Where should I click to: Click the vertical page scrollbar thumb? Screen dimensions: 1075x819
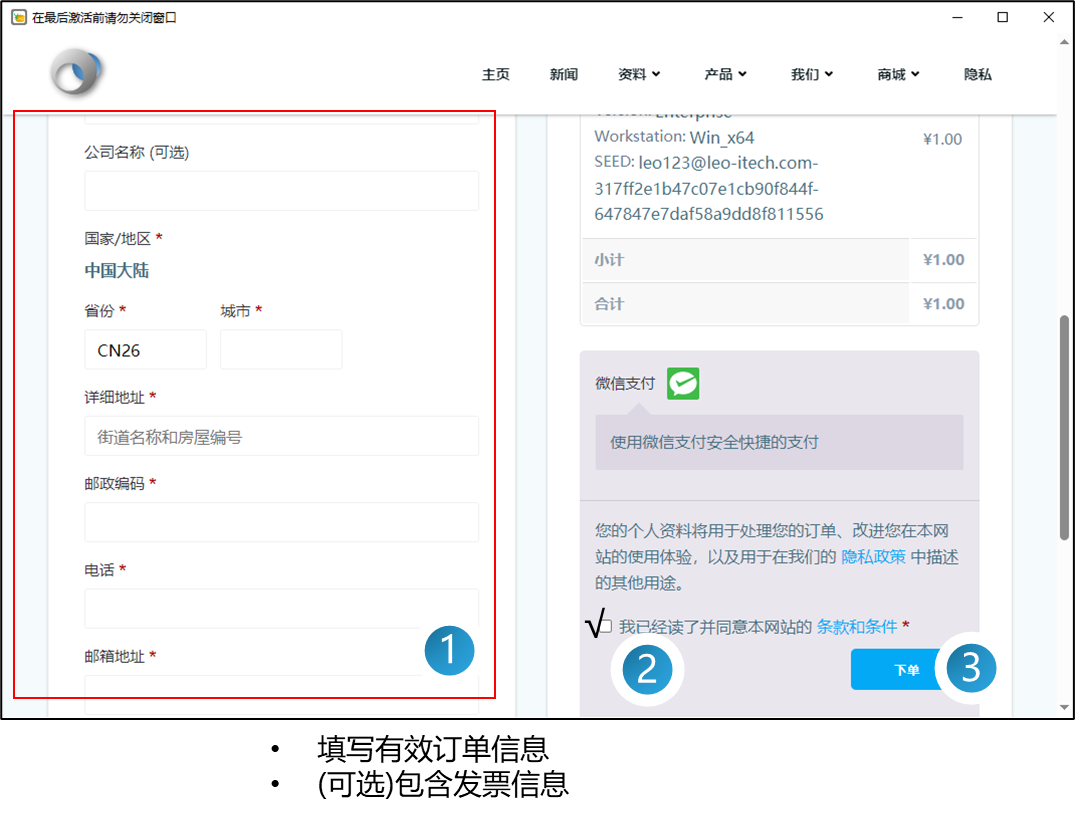(x=1064, y=428)
